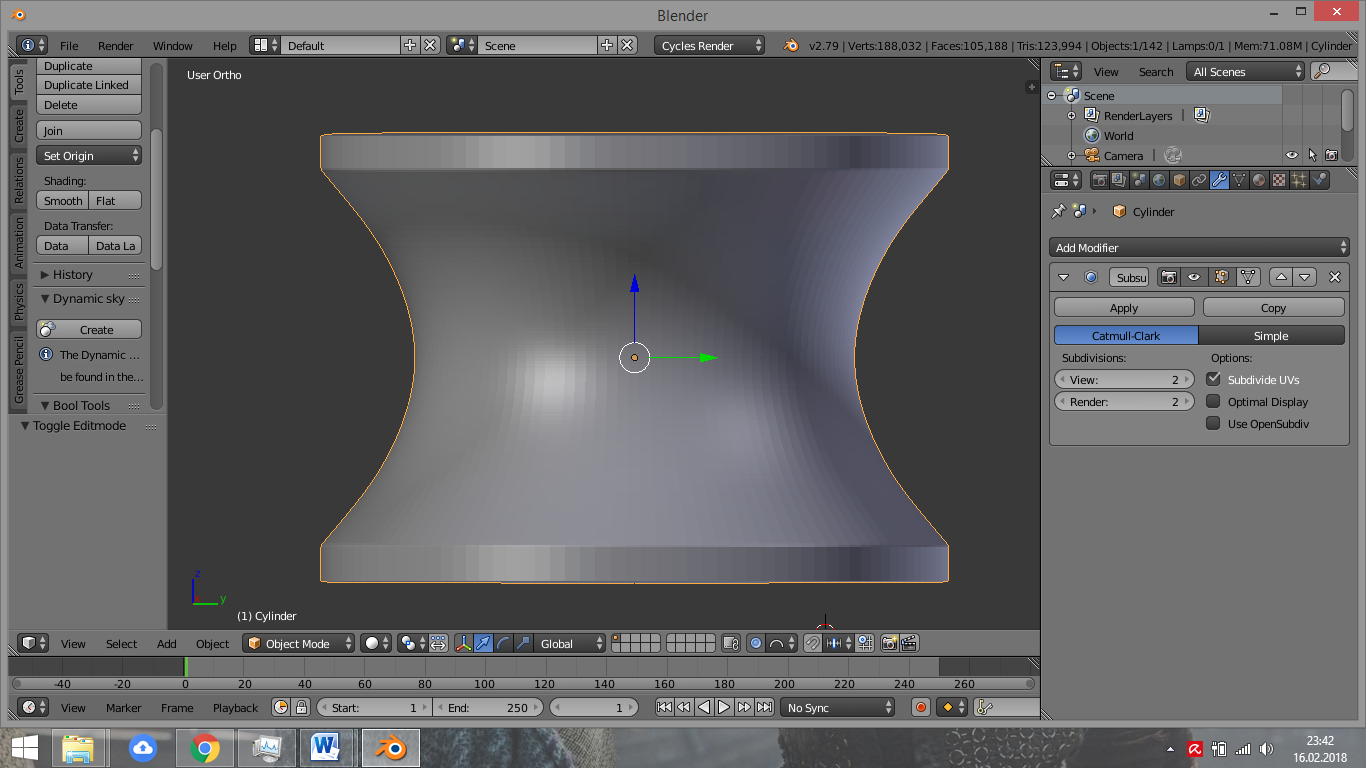Screen dimensions: 1366x768
Task: Select the Simple subdivision type
Action: [x=1271, y=335]
